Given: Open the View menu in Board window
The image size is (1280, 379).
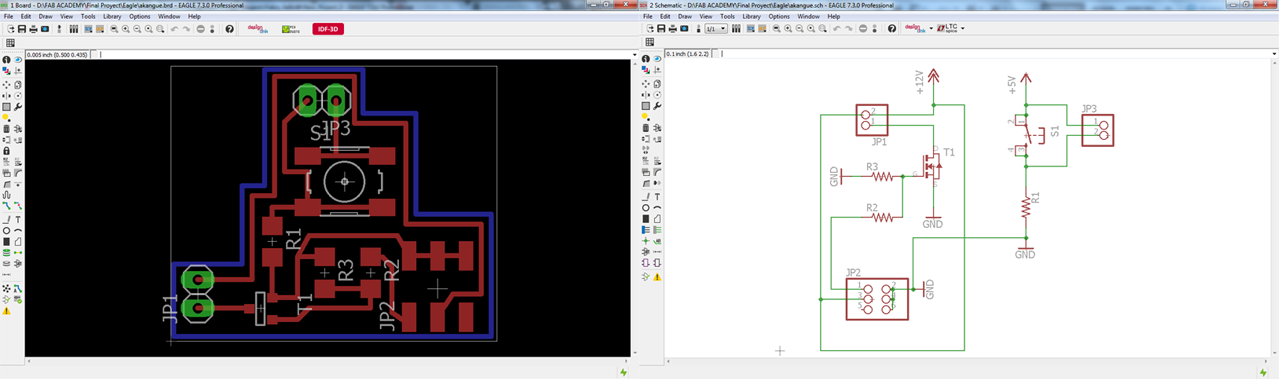Looking at the screenshot, I should coord(67,16).
